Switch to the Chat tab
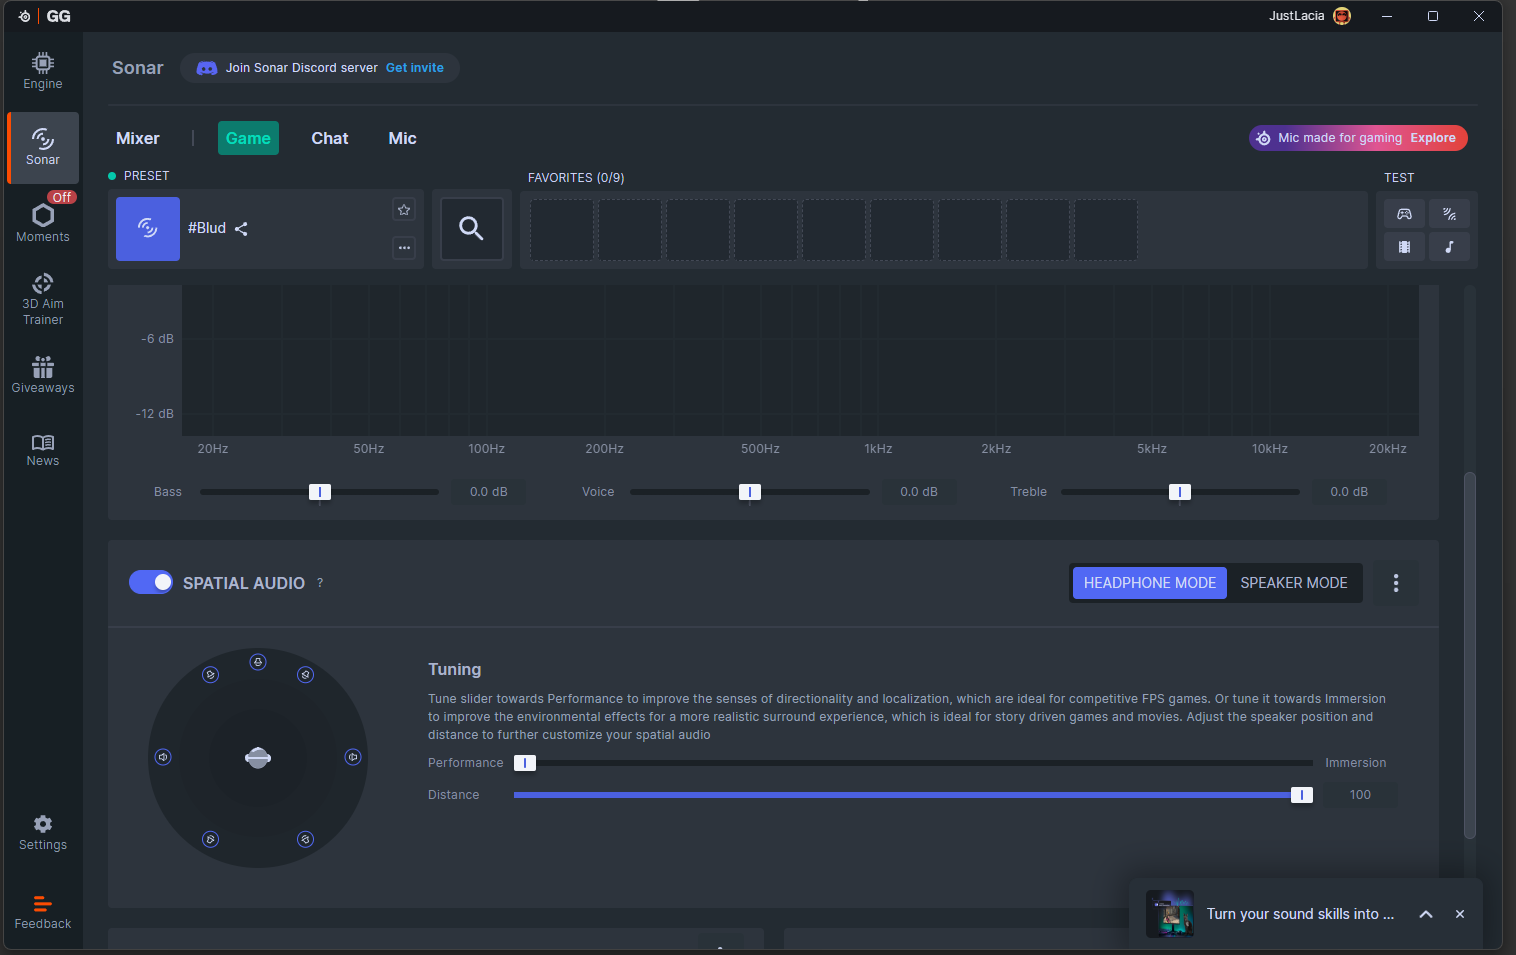Screen dimensions: 1516x955 click(330, 138)
